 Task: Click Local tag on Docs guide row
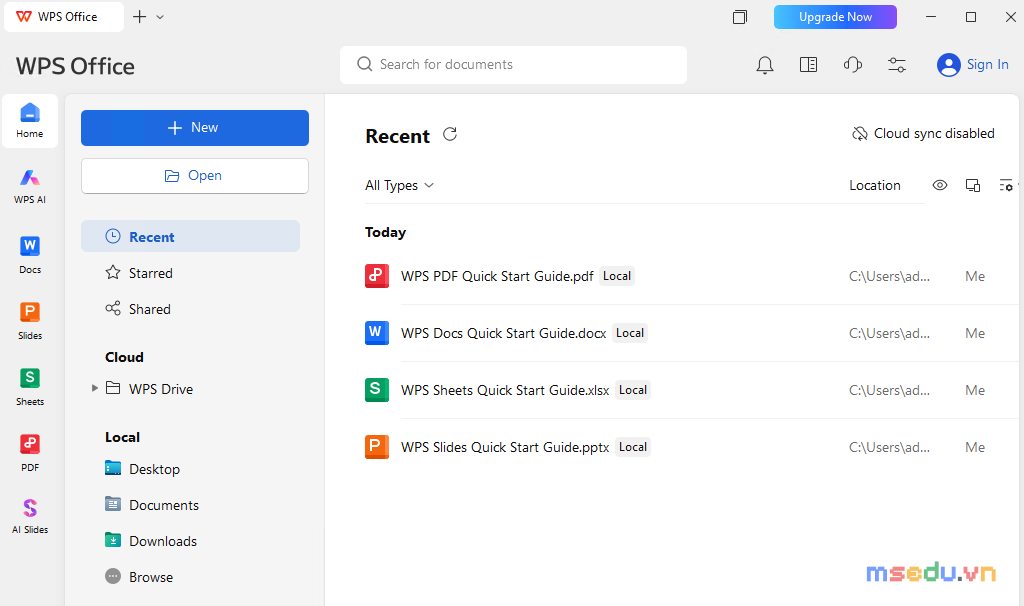pos(630,333)
